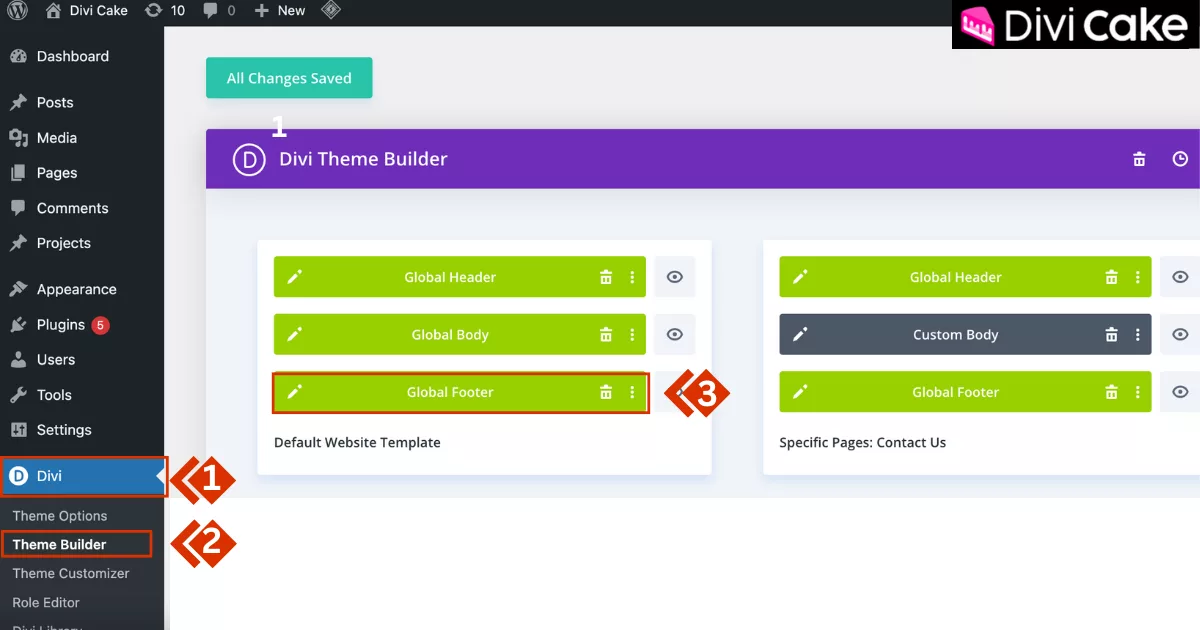Click the WordPress logo in admin bar

[19, 11]
